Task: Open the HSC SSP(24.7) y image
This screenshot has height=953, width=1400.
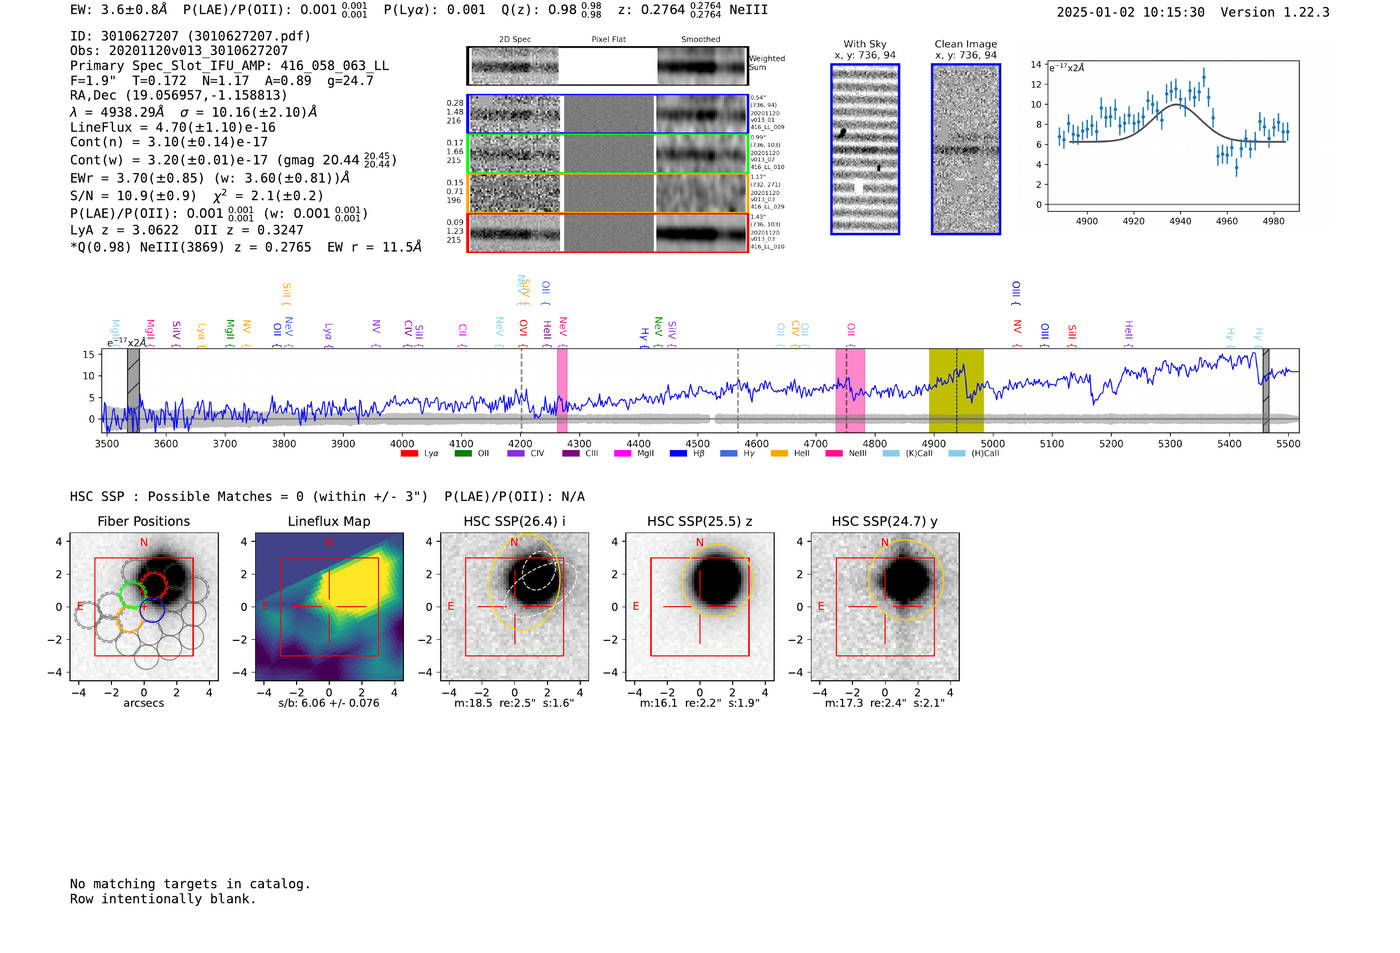Action: [x=885, y=606]
